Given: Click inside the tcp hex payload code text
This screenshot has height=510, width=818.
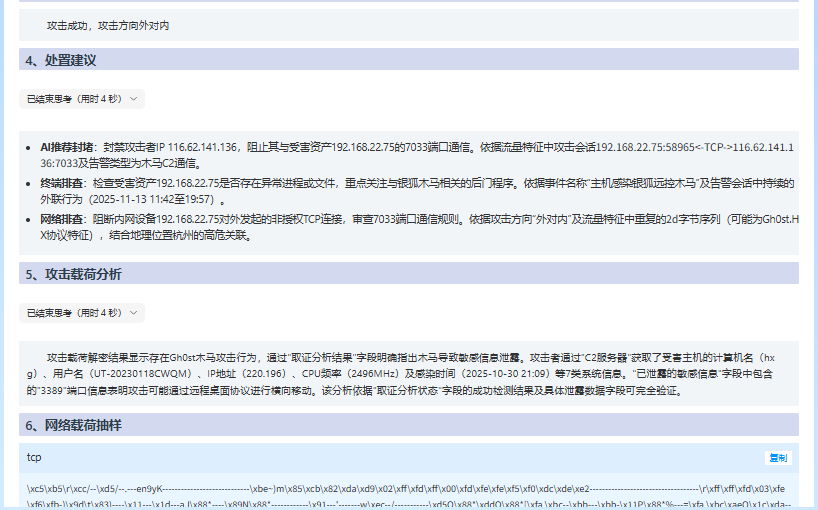Looking at the screenshot, I should pos(400,489).
